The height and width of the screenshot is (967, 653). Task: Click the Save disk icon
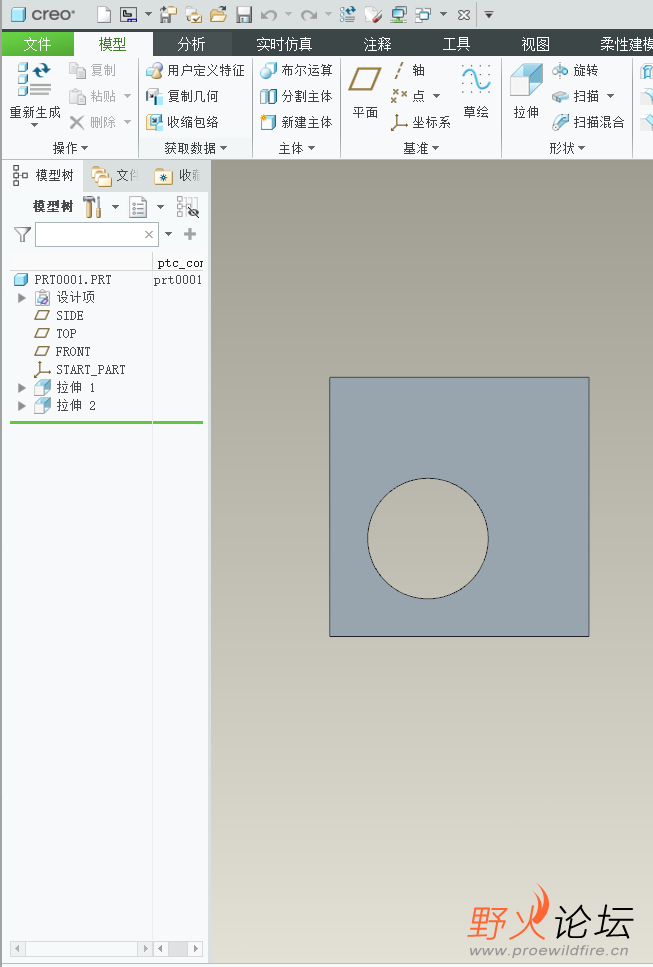244,14
